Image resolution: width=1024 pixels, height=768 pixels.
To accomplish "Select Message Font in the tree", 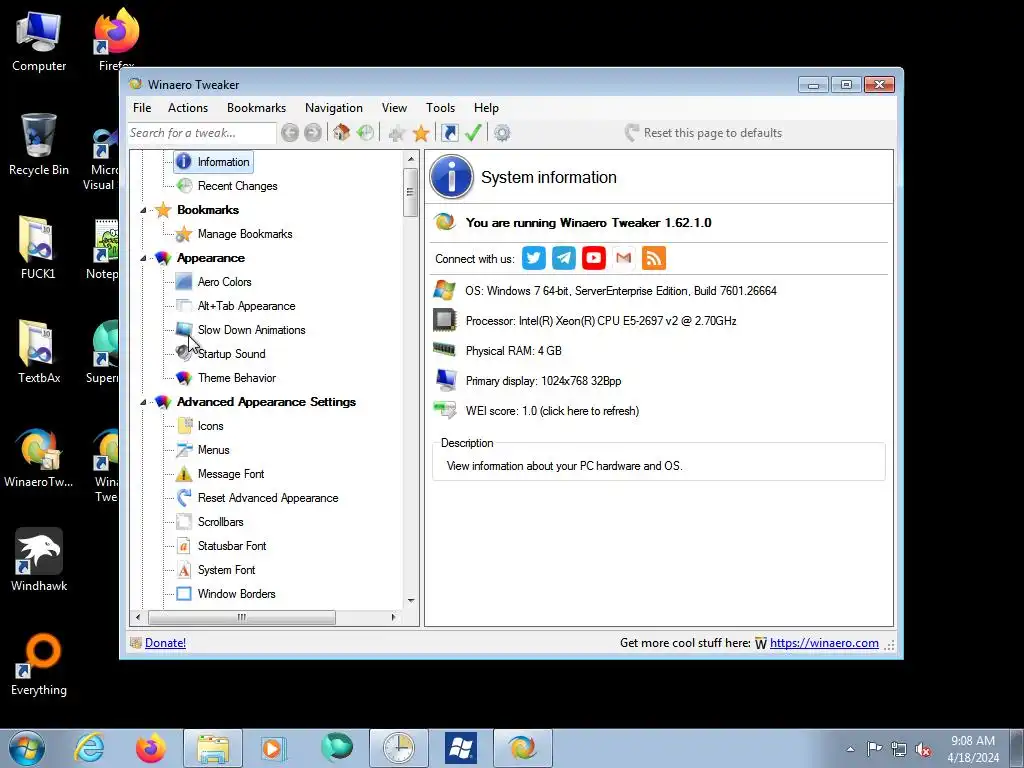I will pos(231,474).
